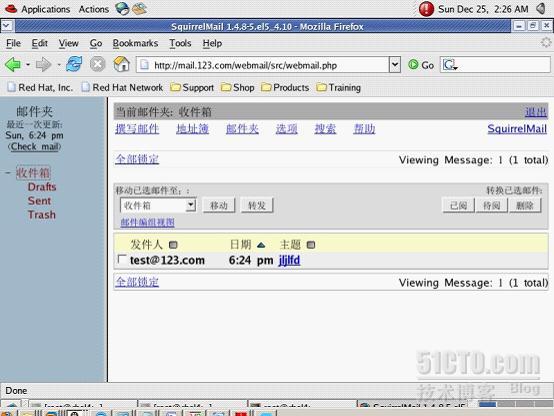This screenshot has width=554, height=416.
Task: Open the 帮助 help link
Action: pyautogui.click(x=364, y=129)
